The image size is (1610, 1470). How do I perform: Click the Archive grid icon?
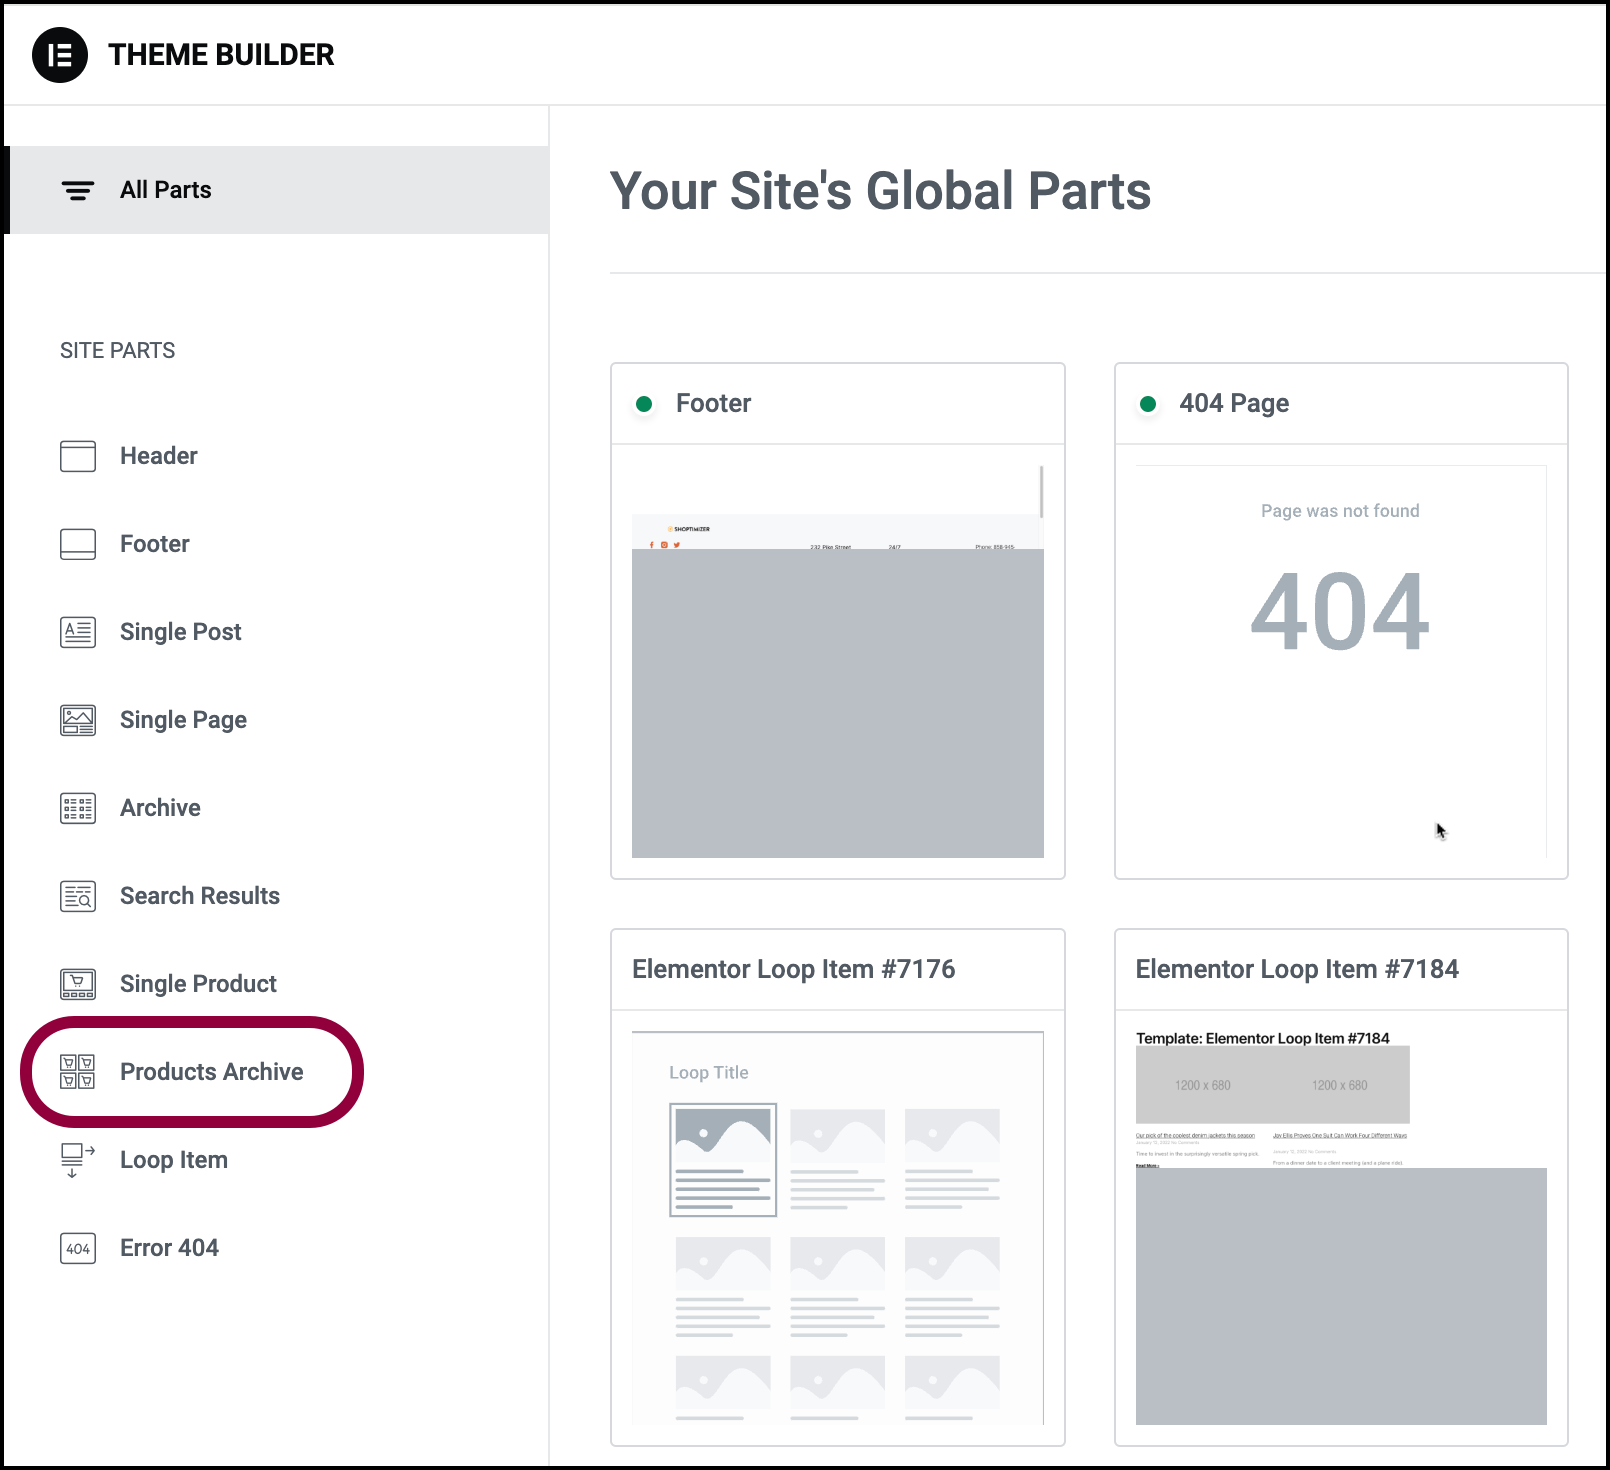[x=78, y=808]
